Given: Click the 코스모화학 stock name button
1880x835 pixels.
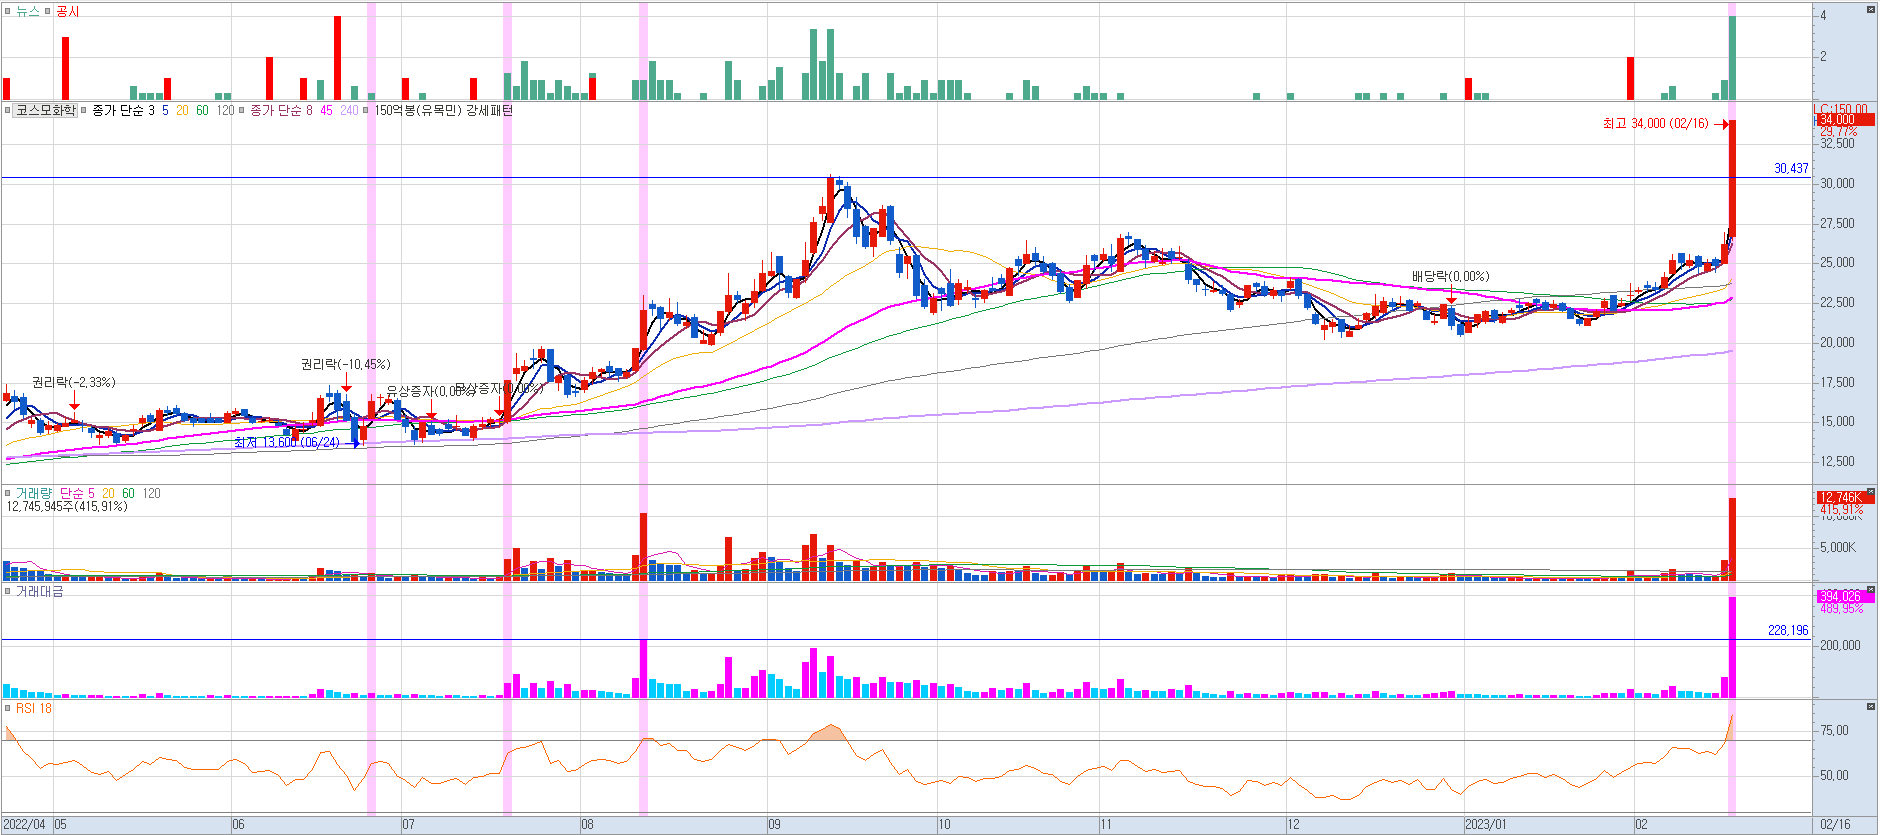Looking at the screenshot, I should tap(45, 110).
